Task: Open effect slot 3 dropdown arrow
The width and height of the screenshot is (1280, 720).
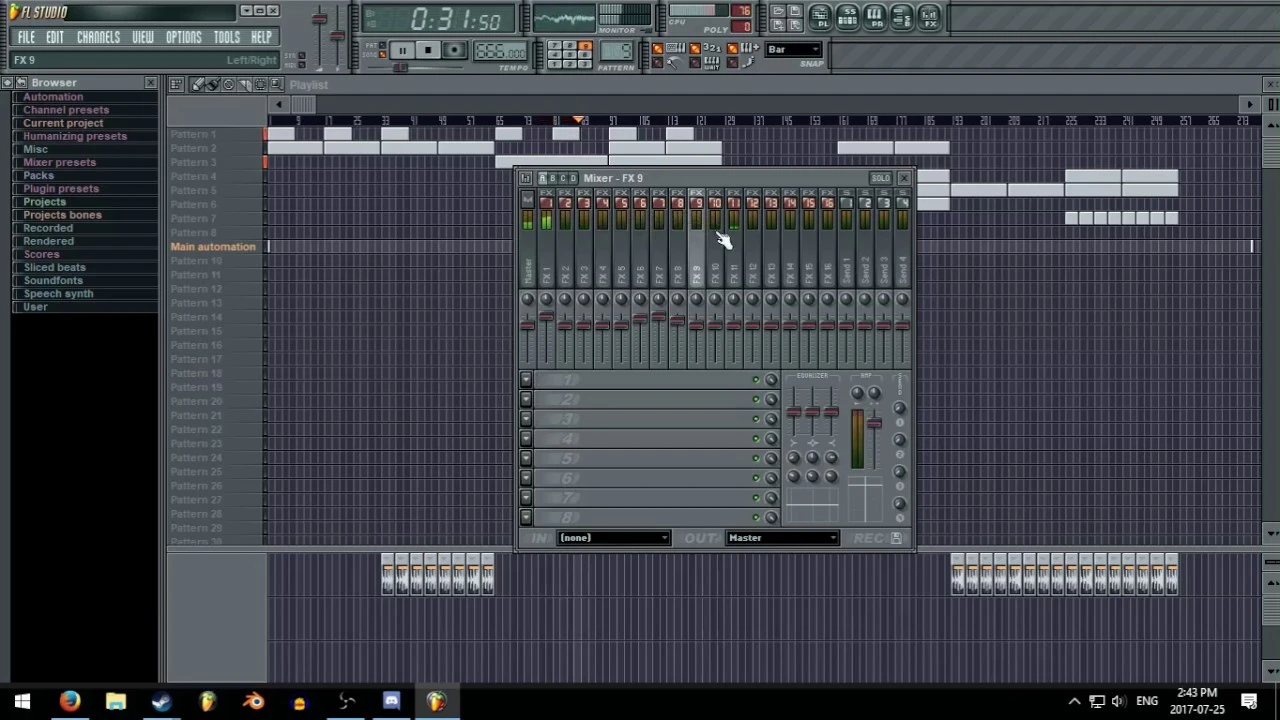Action: click(525, 419)
